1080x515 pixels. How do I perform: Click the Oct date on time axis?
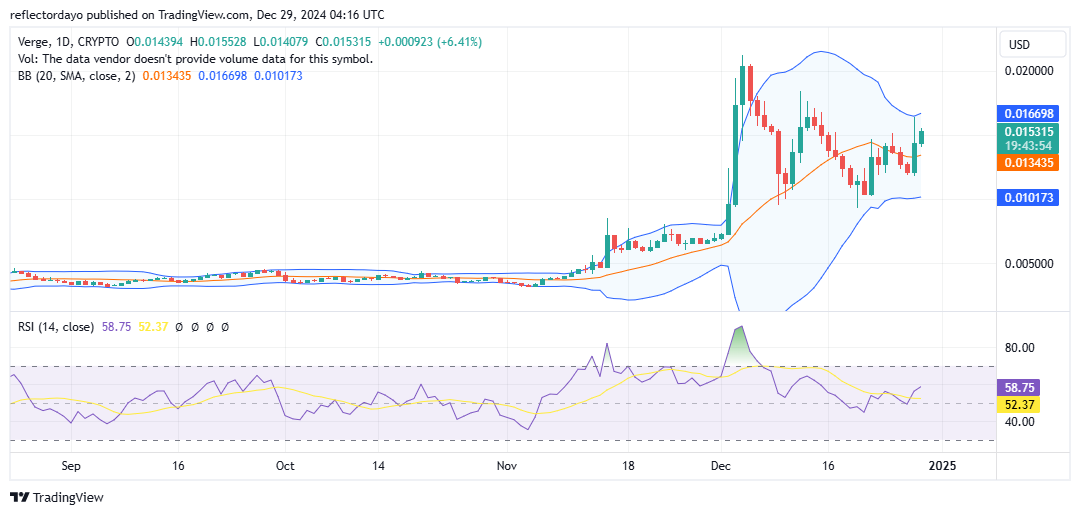point(284,465)
